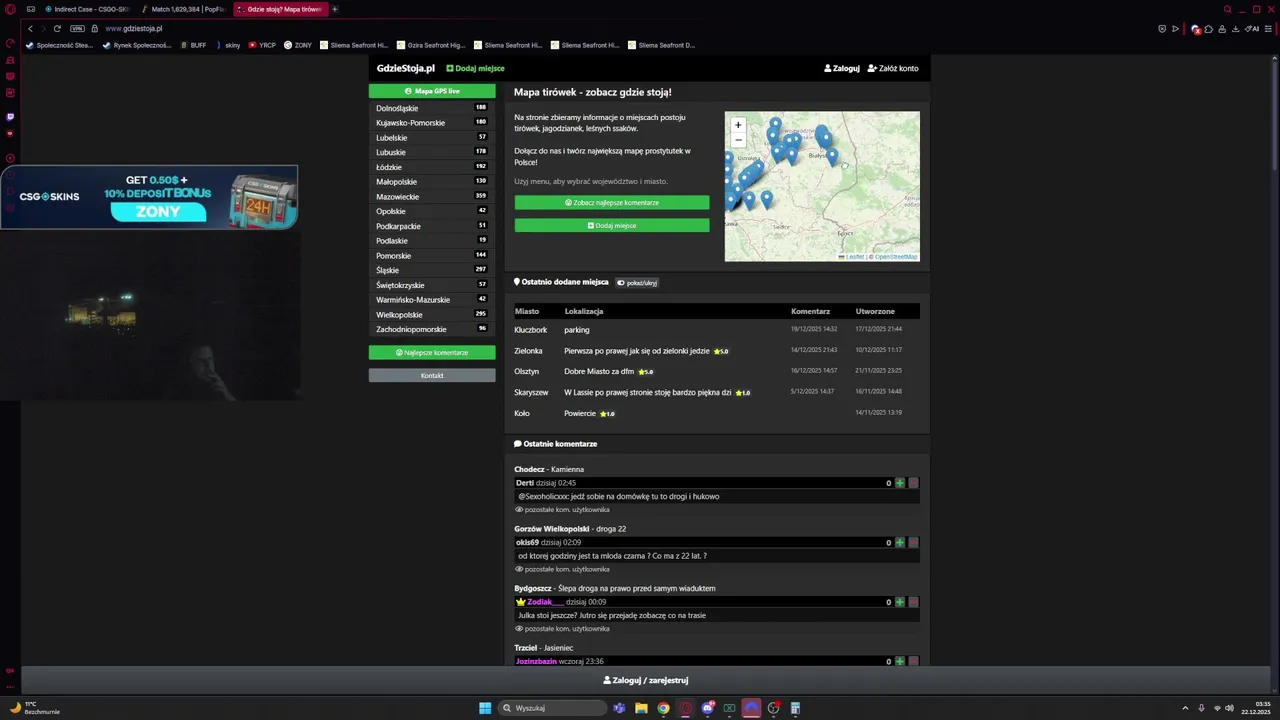This screenshot has width=1280, height=720.
Task: Open a new tab with plus icon
Action: (335, 9)
